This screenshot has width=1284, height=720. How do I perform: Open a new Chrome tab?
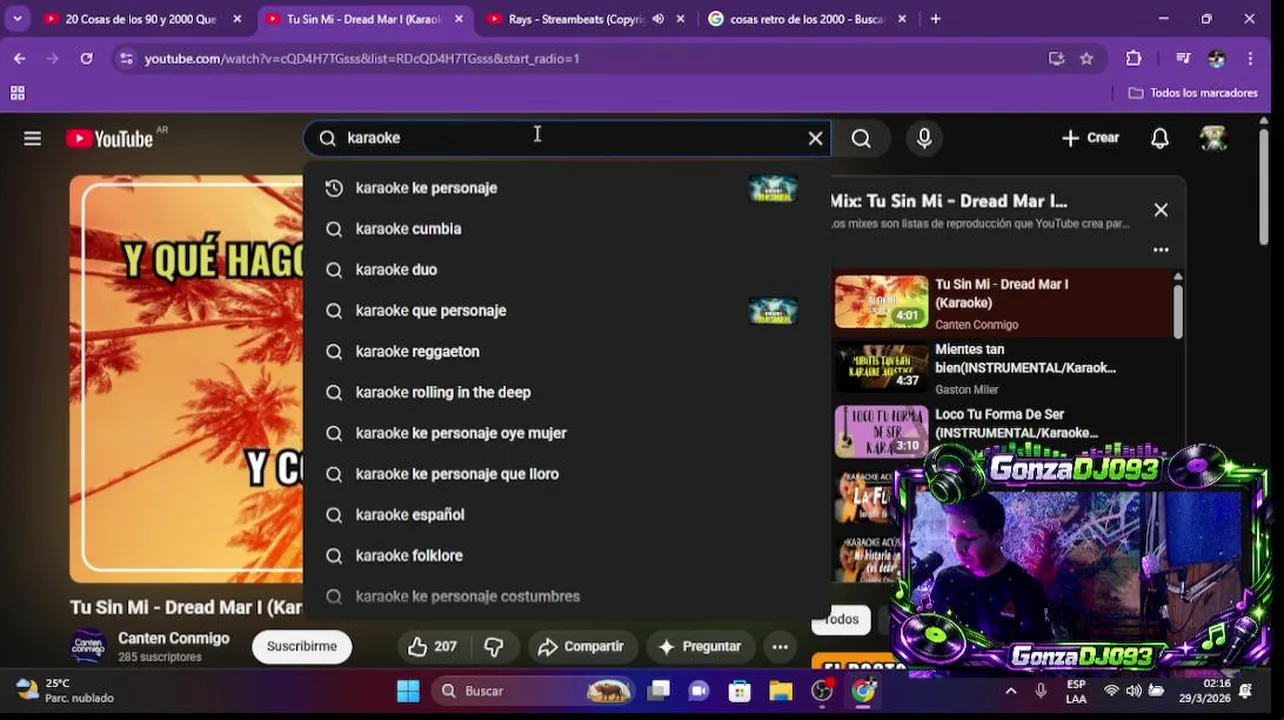pos(936,19)
